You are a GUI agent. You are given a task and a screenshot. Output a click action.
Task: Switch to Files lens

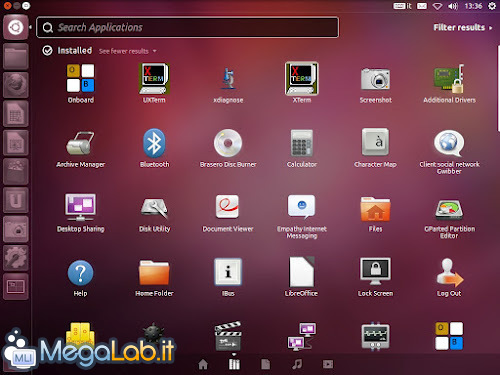pos(265,364)
